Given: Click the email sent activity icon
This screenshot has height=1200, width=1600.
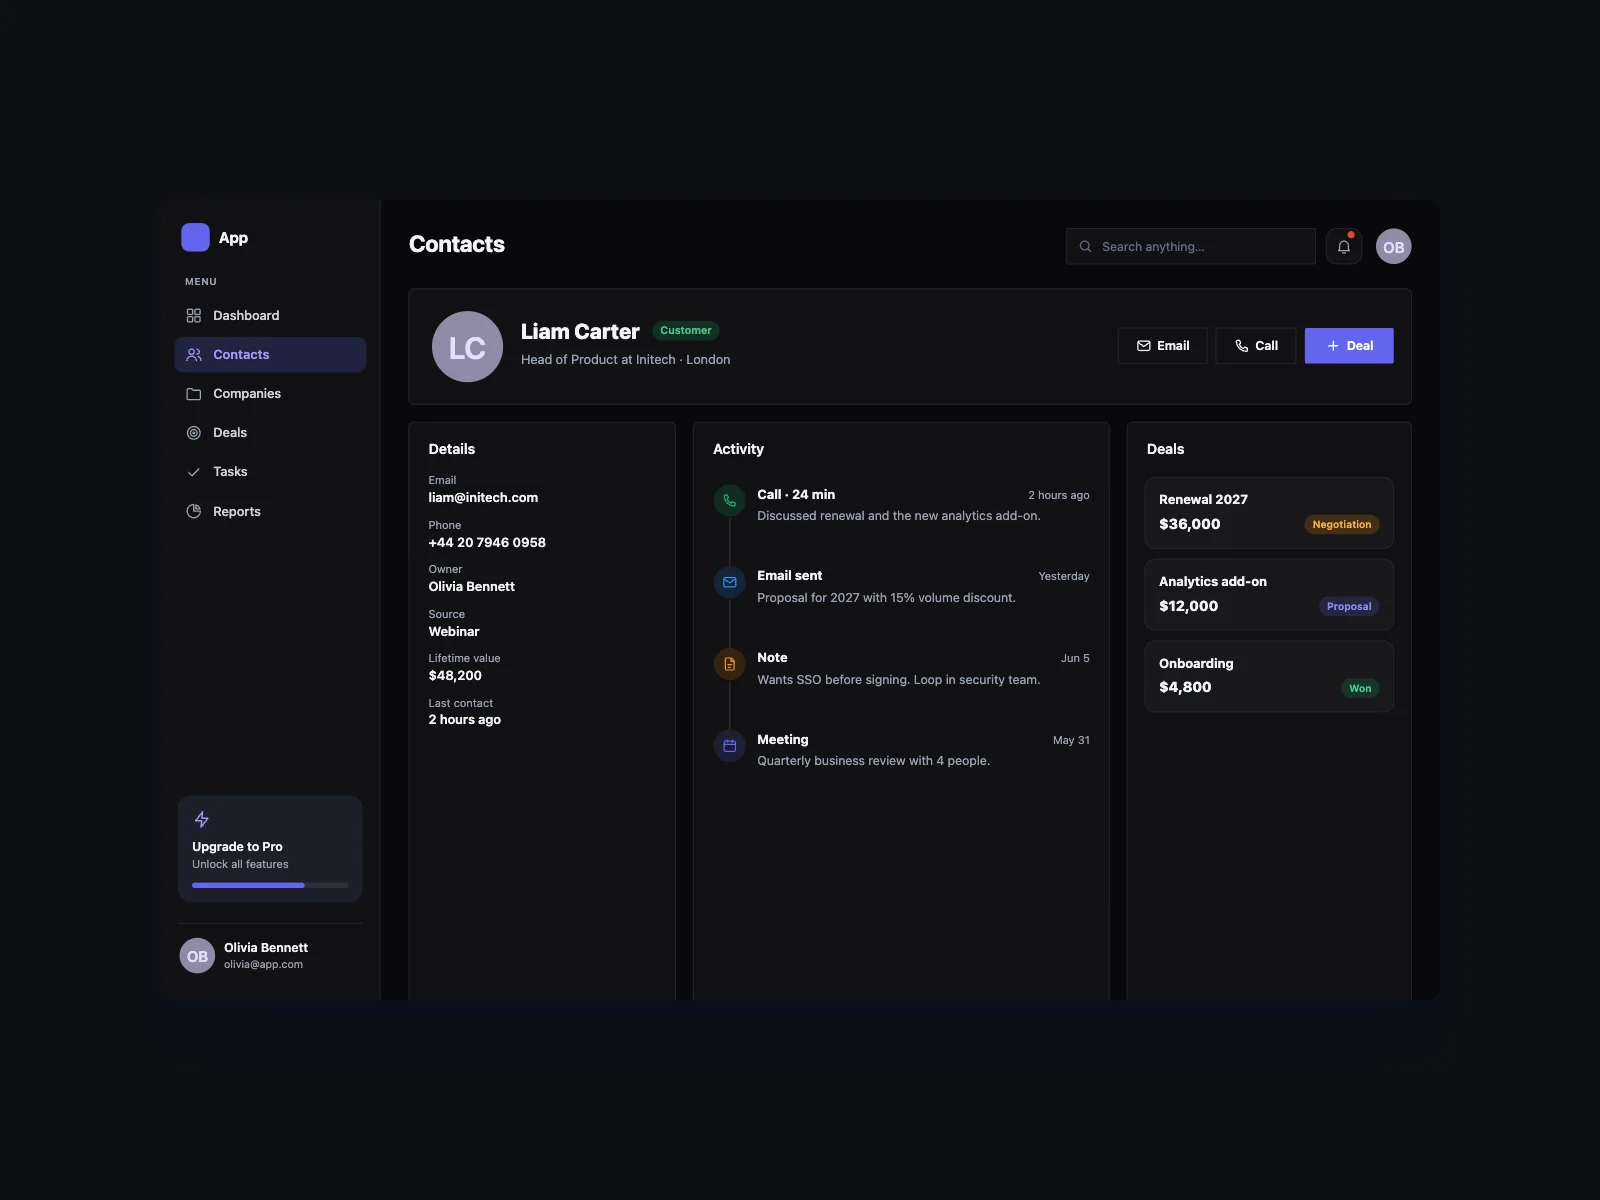Looking at the screenshot, I should coord(729,582).
